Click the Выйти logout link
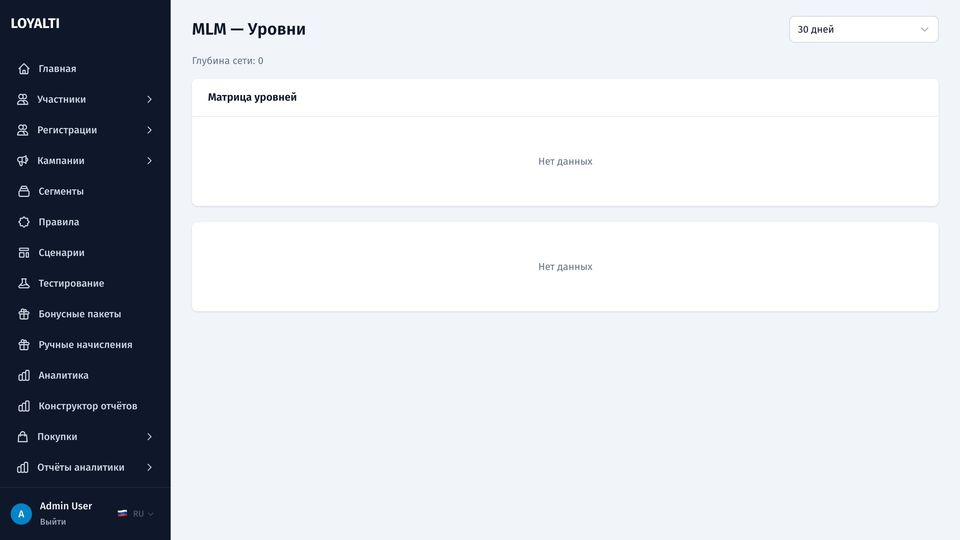Image resolution: width=960 pixels, height=540 pixels. [53, 522]
